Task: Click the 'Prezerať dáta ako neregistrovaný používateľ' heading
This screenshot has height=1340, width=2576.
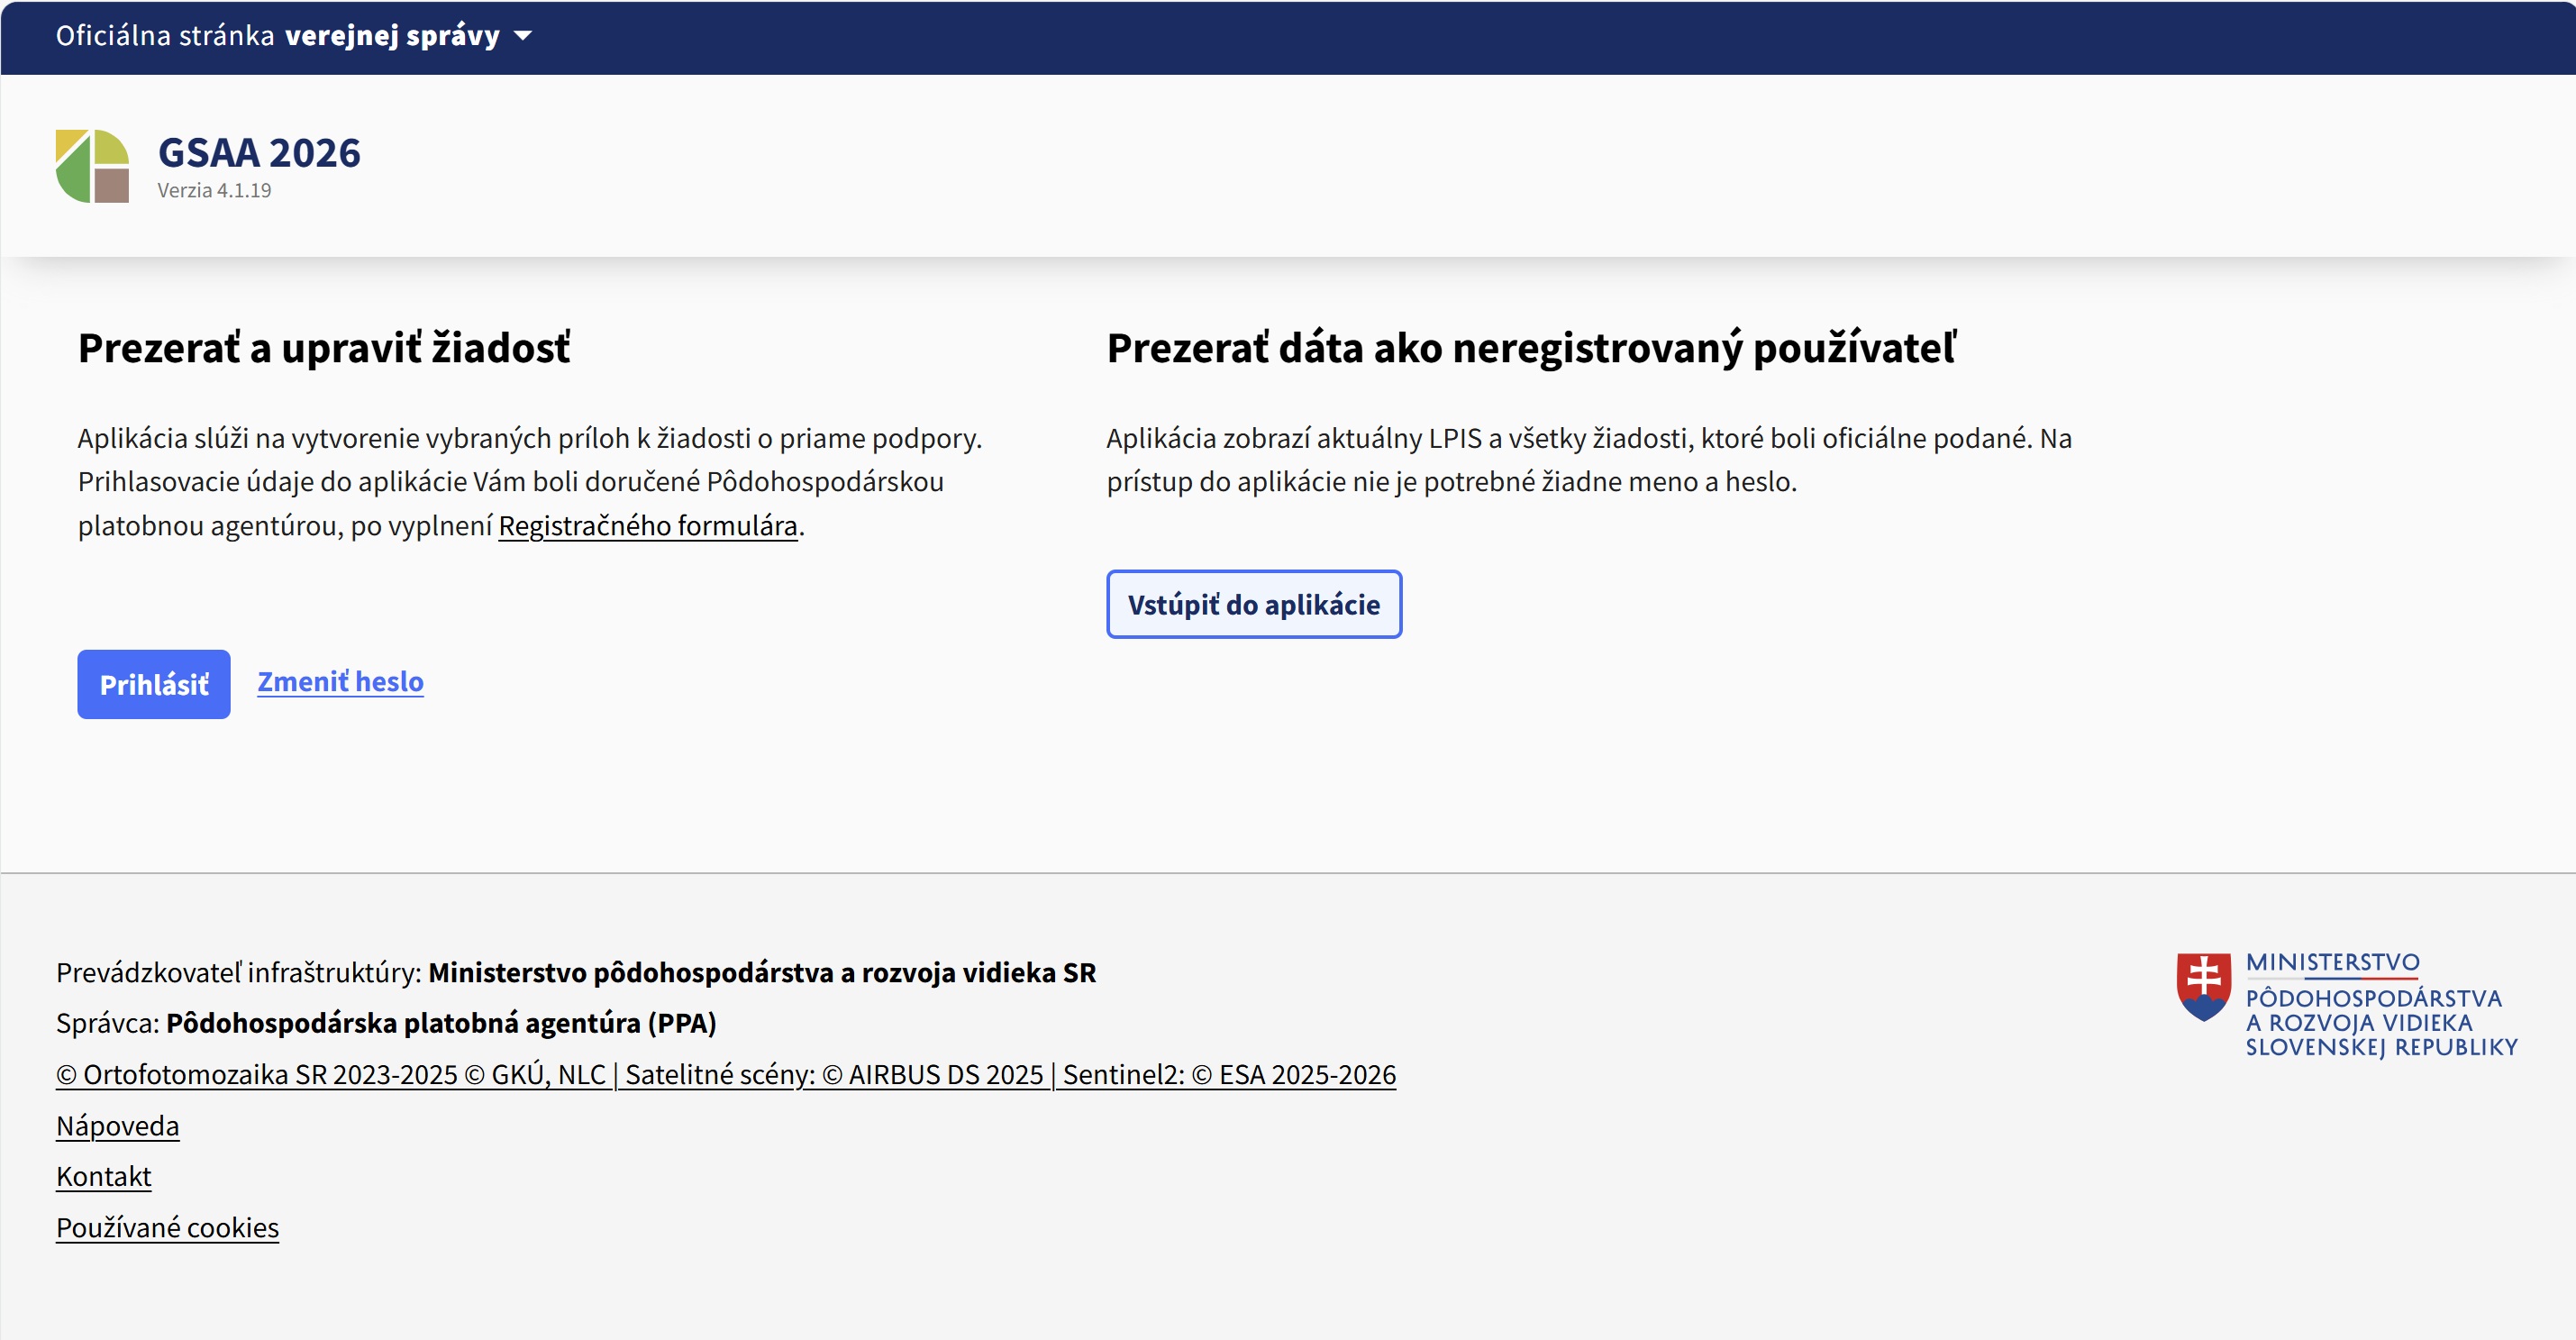Action: tap(1530, 348)
